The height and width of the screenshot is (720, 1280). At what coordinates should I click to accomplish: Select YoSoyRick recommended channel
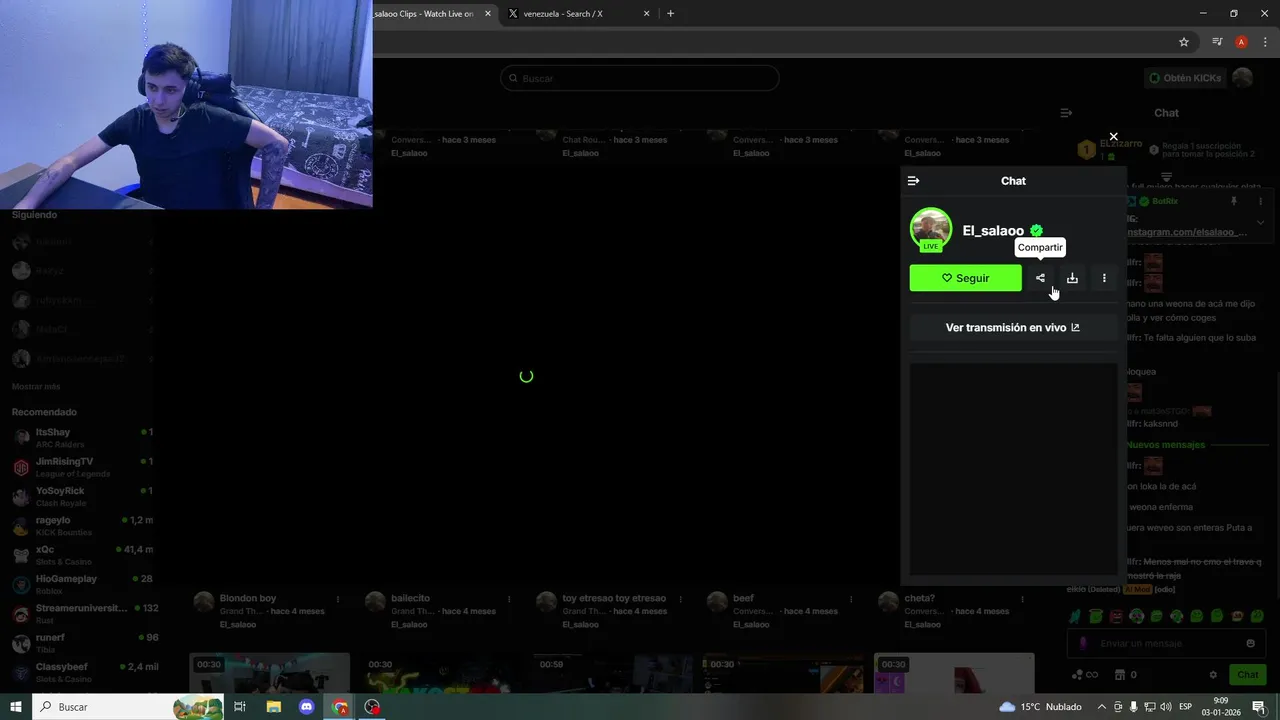(x=84, y=497)
